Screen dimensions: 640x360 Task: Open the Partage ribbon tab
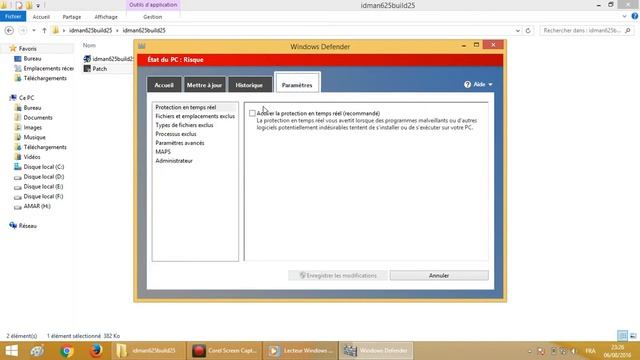point(72,17)
